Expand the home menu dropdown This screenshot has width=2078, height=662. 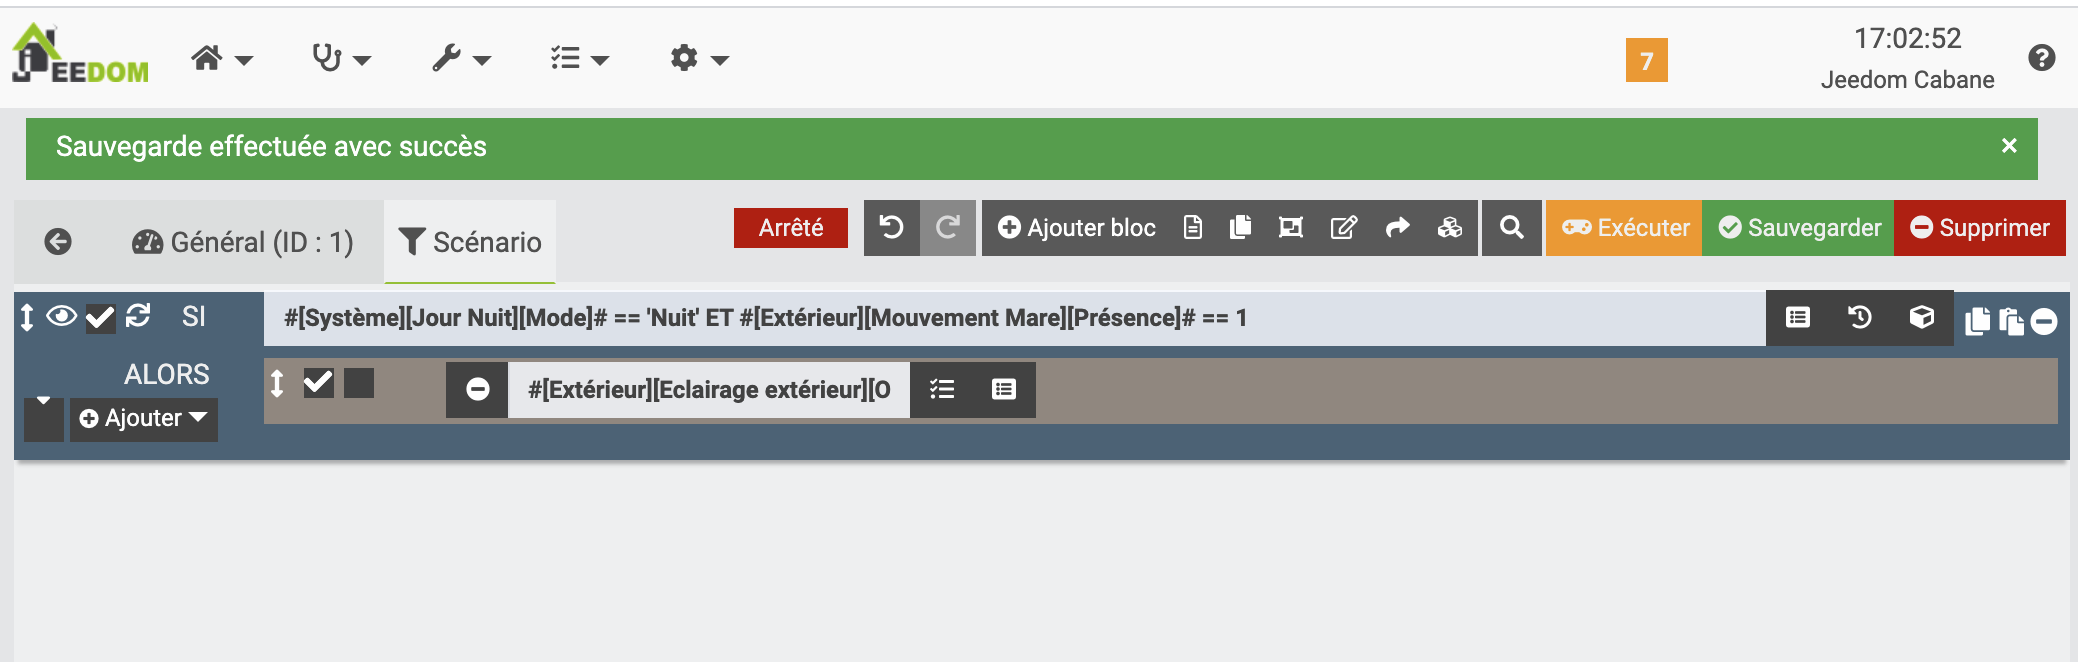click(222, 59)
